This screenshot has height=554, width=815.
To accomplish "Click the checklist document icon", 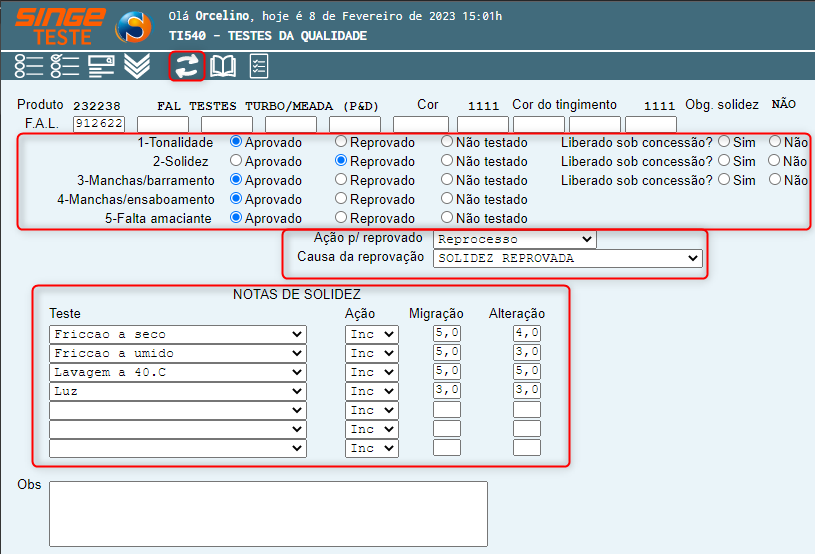I will [258, 67].
